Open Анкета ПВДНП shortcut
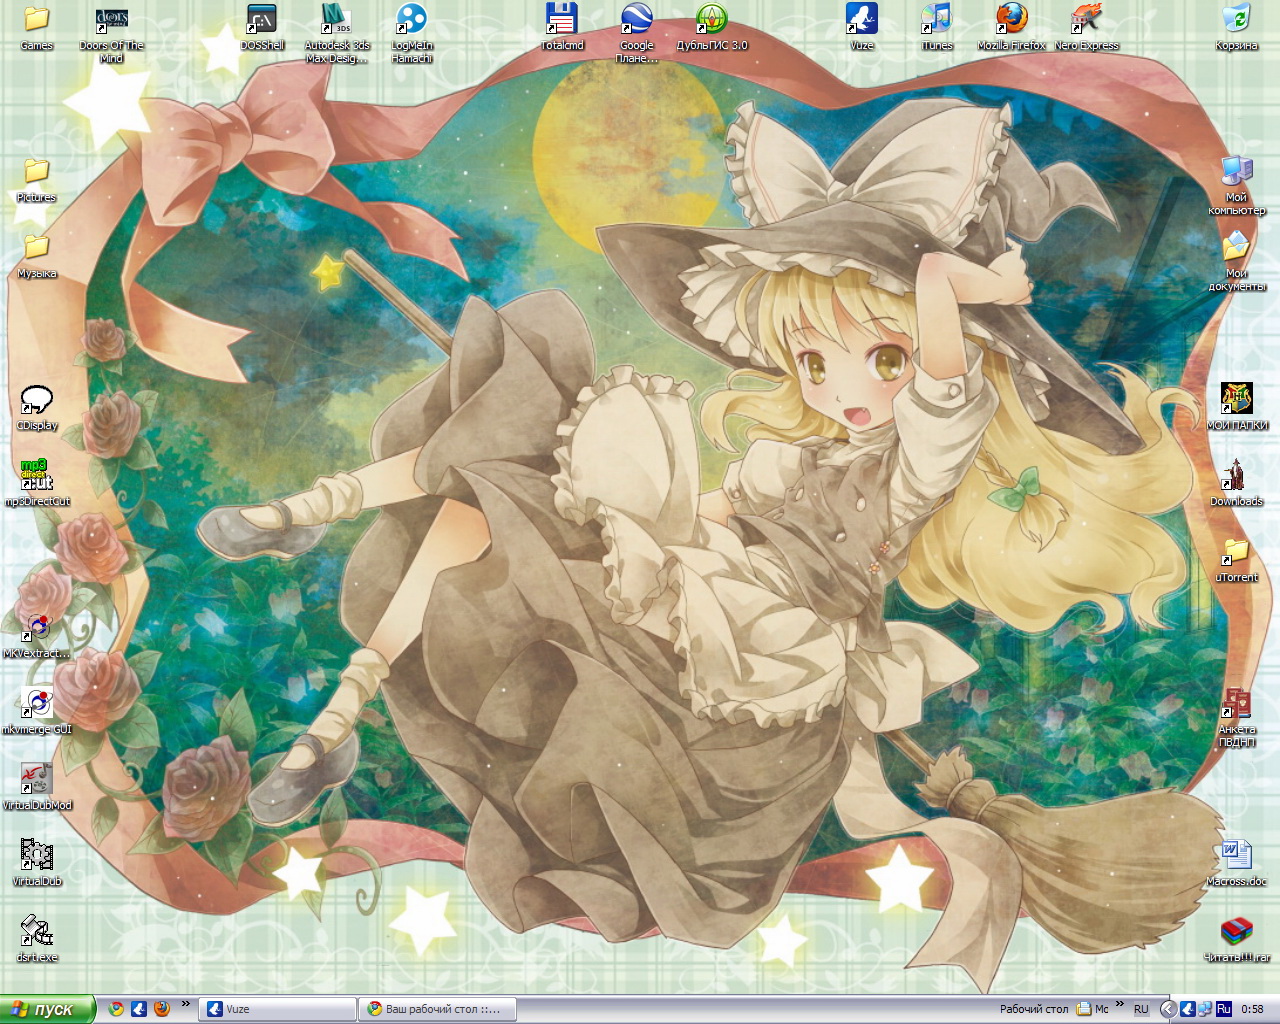This screenshot has height=1024, width=1280. [x=1237, y=717]
